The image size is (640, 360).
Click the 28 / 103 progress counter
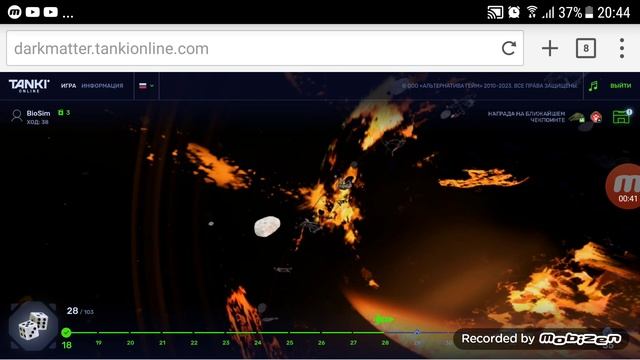(x=80, y=311)
